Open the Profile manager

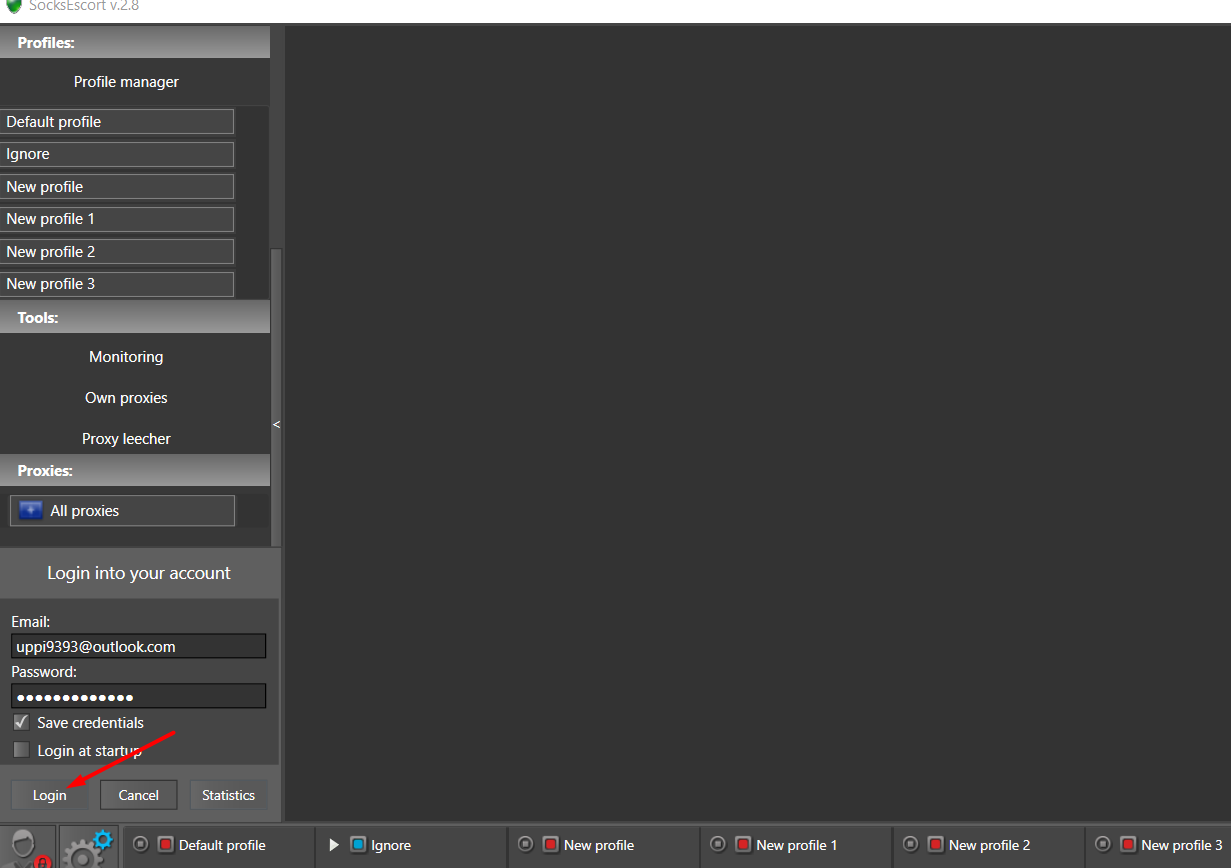pos(126,82)
